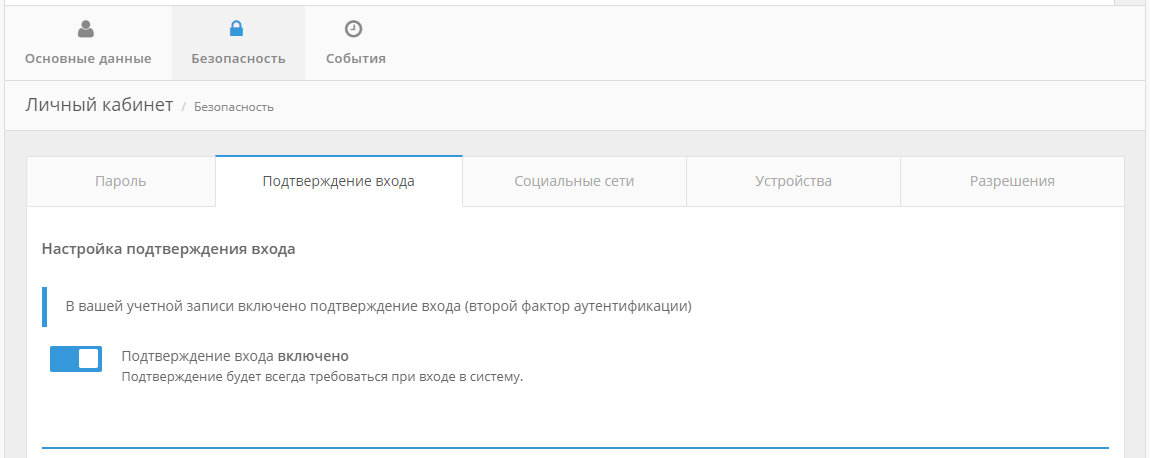The height and width of the screenshot is (458, 1150).
Task: Switch to the Пароль tab
Action: (x=121, y=182)
